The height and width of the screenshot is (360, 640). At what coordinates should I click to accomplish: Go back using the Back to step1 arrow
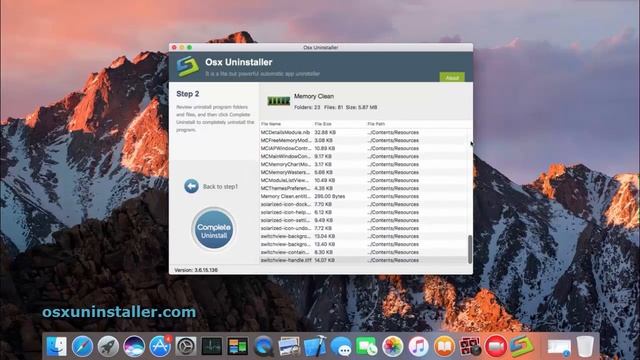point(191,186)
